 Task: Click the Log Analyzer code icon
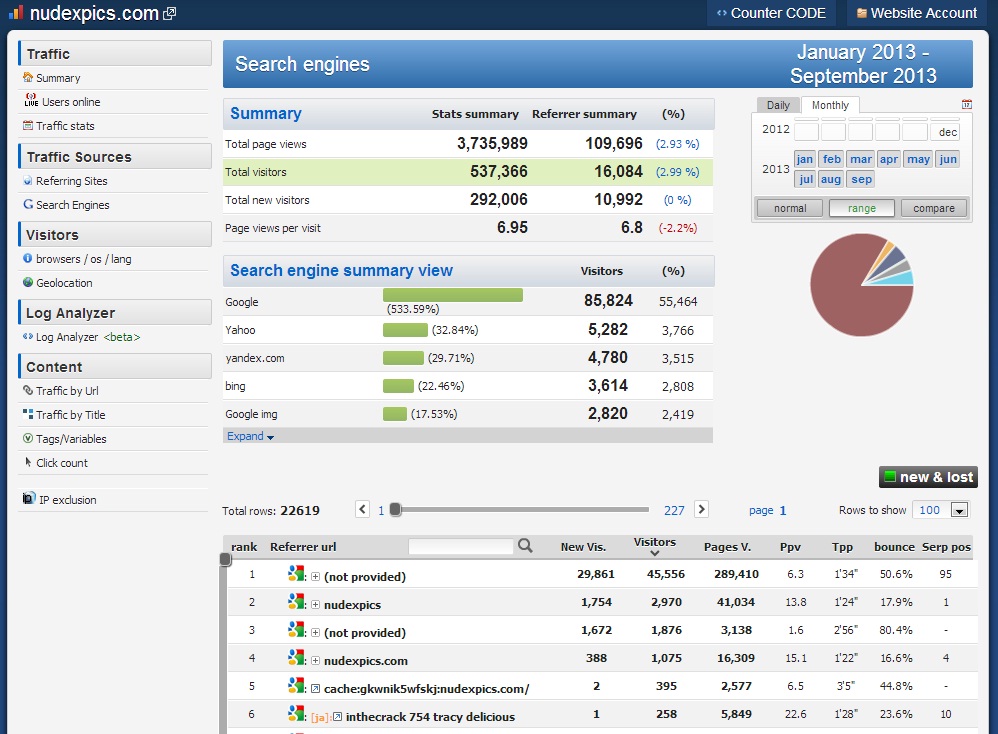coord(28,336)
